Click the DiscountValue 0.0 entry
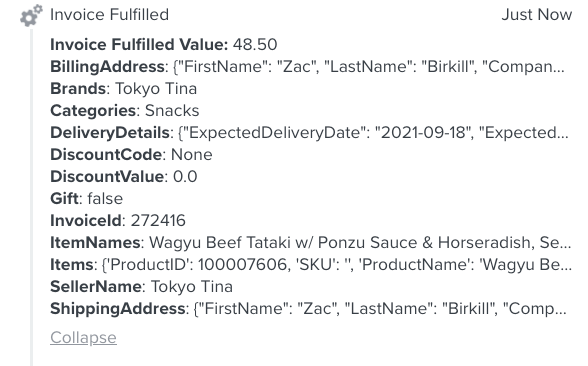The height and width of the screenshot is (366, 588). (124, 177)
